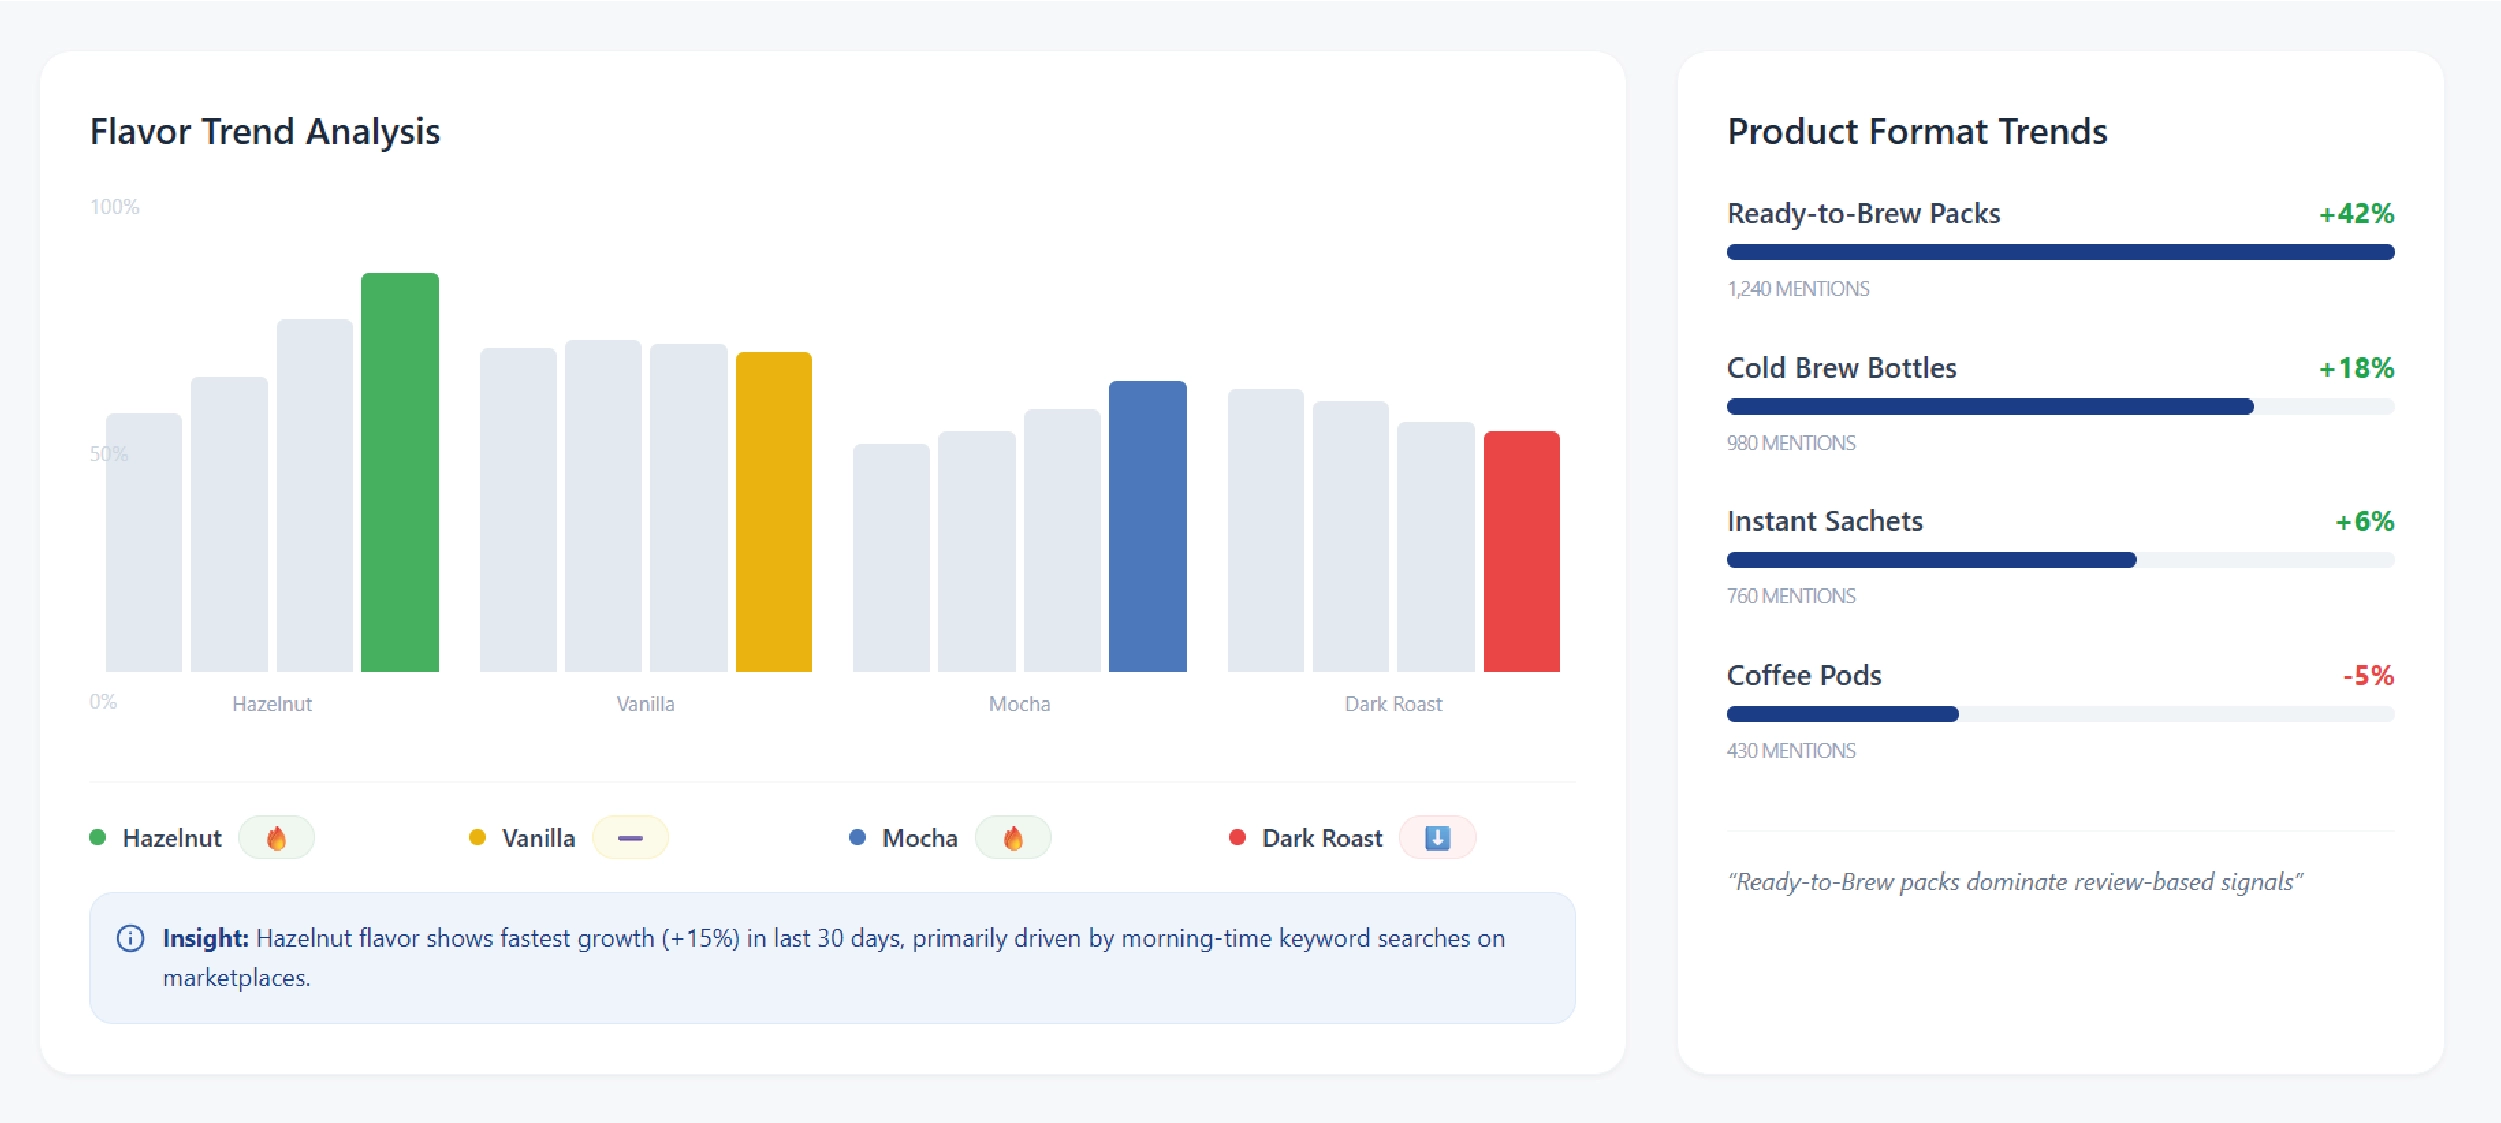Image resolution: width=2501 pixels, height=1123 pixels.
Task: Click the green Hazelnut legend dot
Action: pyautogui.click(x=98, y=837)
